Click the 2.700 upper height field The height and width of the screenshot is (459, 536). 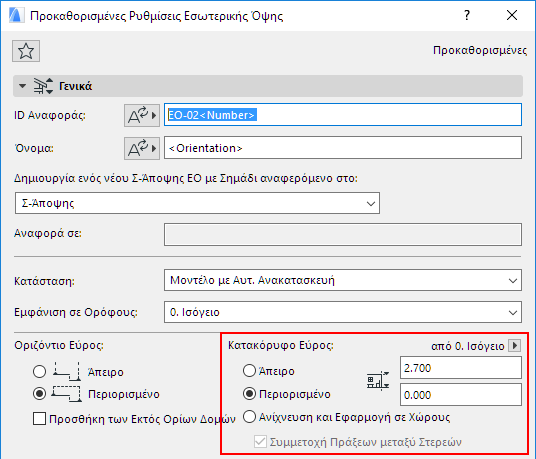(x=461, y=368)
